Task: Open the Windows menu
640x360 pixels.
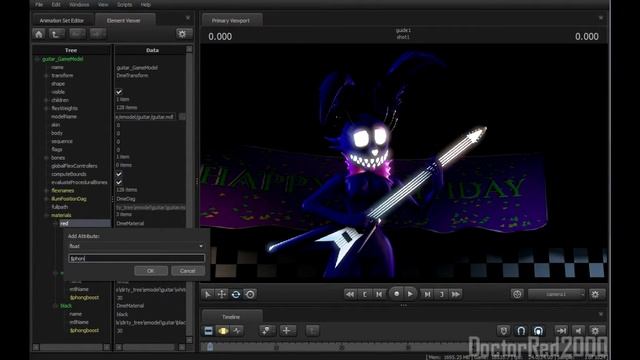Action: pyautogui.click(x=79, y=4)
